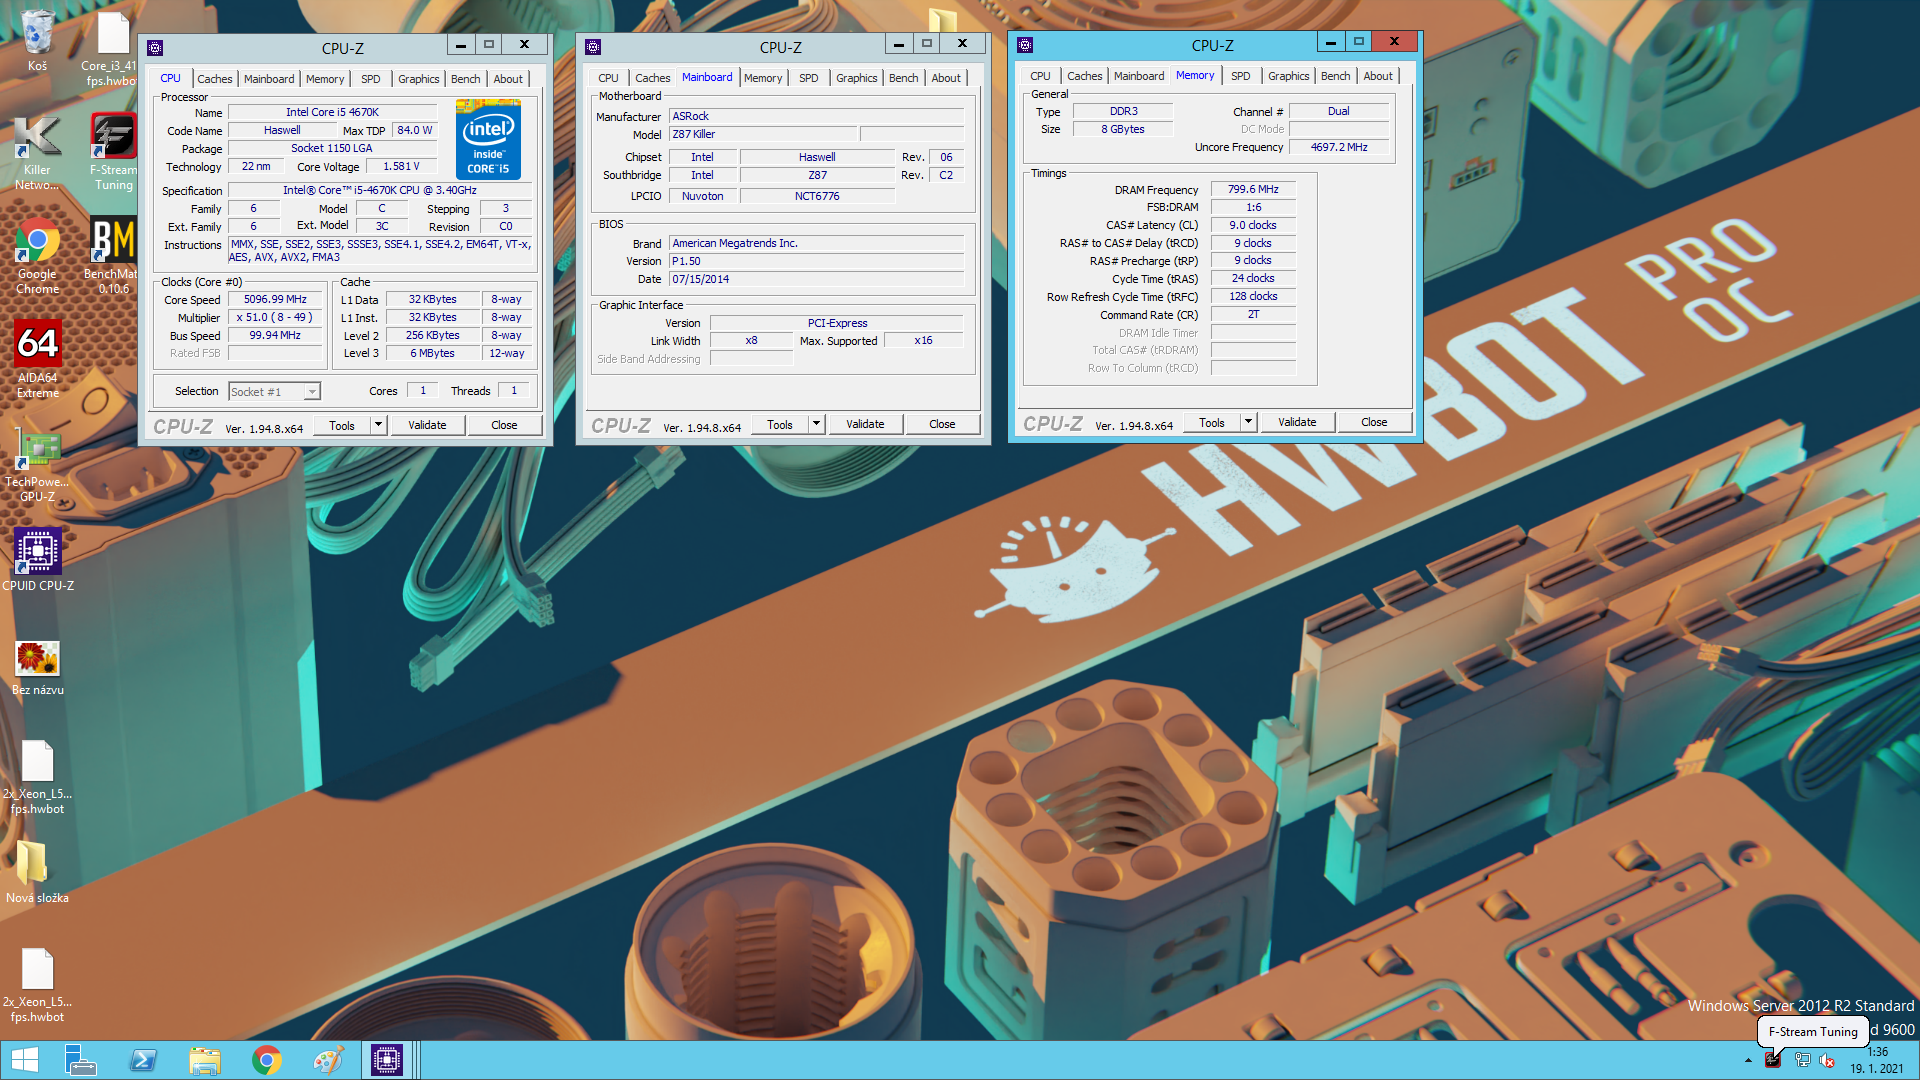Screen dimensions: 1920x1080
Task: Launch PowerShell from the taskbar
Action: click(143, 1060)
